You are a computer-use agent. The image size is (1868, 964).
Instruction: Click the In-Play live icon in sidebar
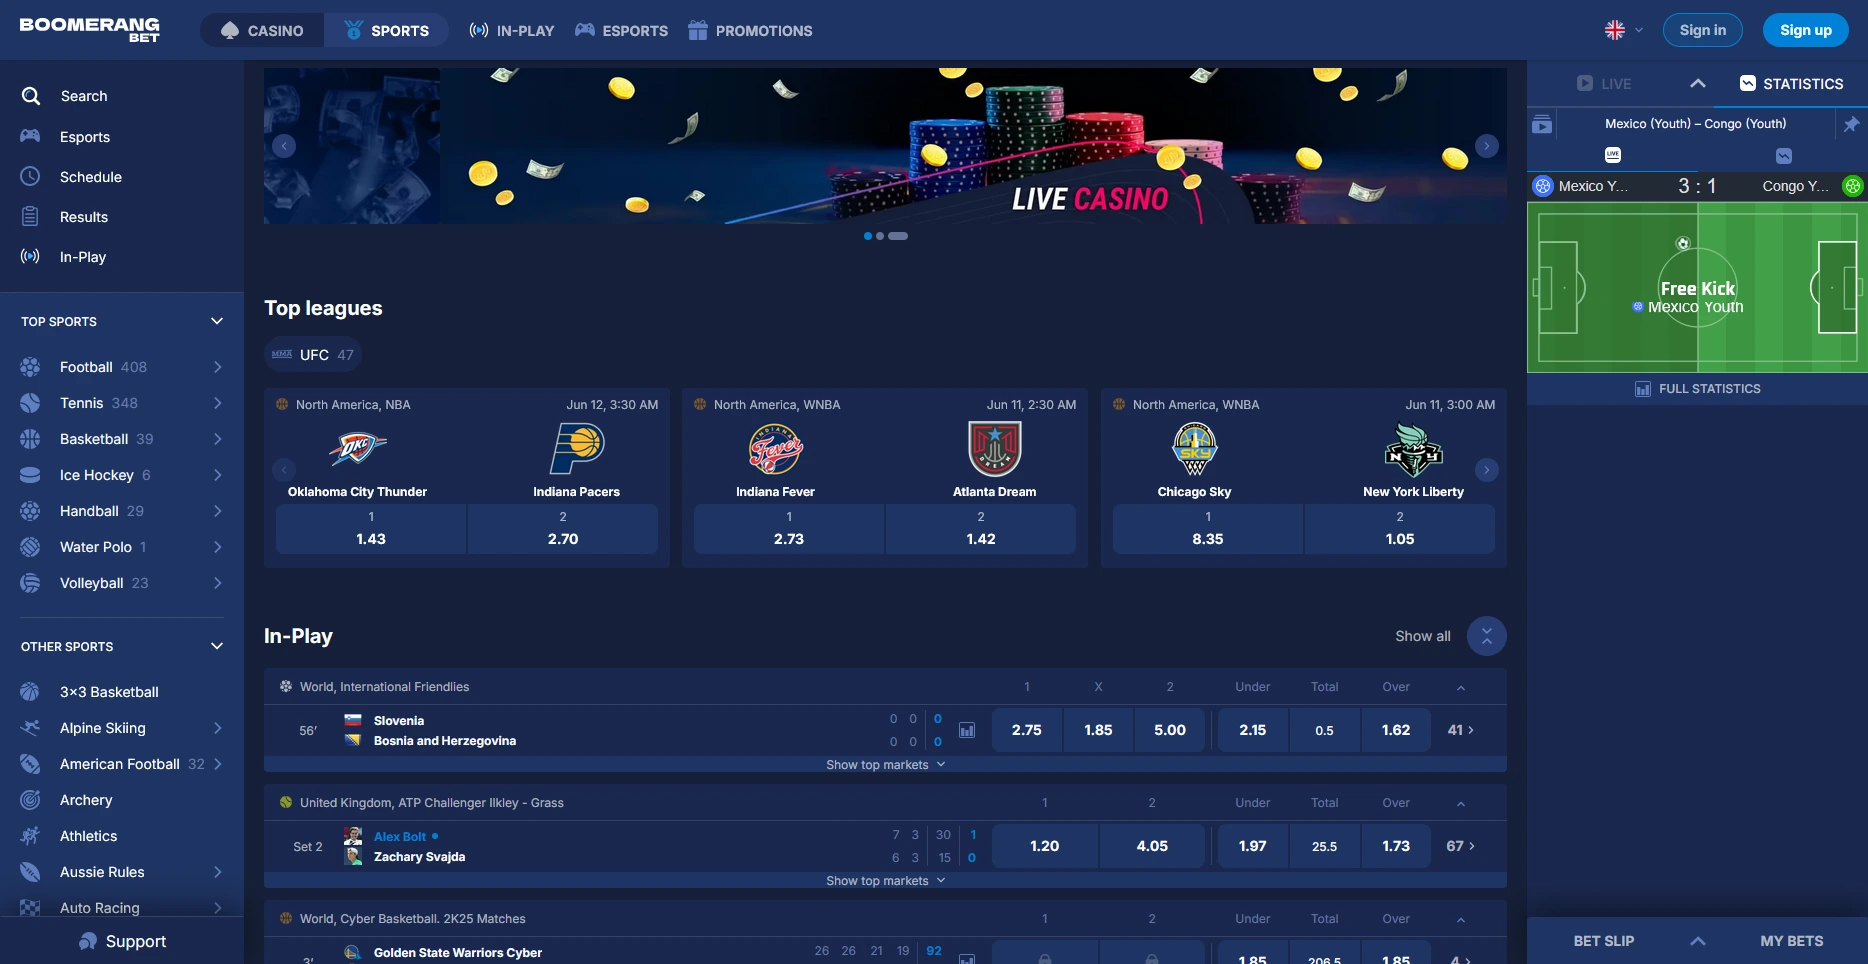tap(31, 256)
